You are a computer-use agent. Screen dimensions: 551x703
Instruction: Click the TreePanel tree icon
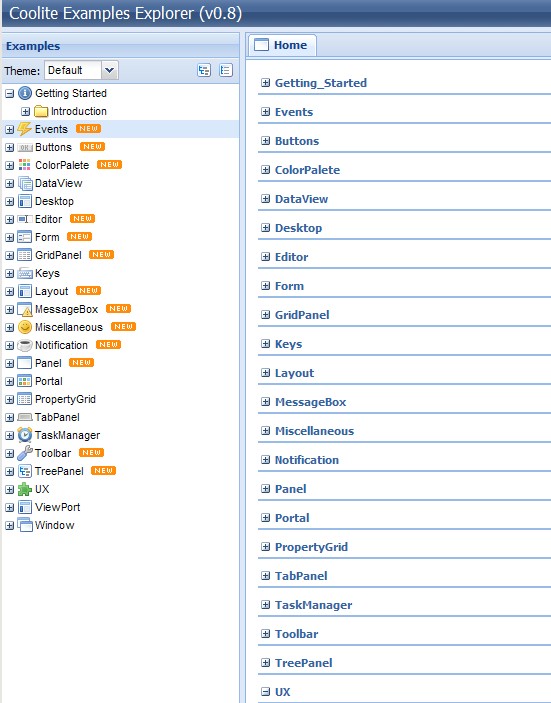(x=25, y=471)
